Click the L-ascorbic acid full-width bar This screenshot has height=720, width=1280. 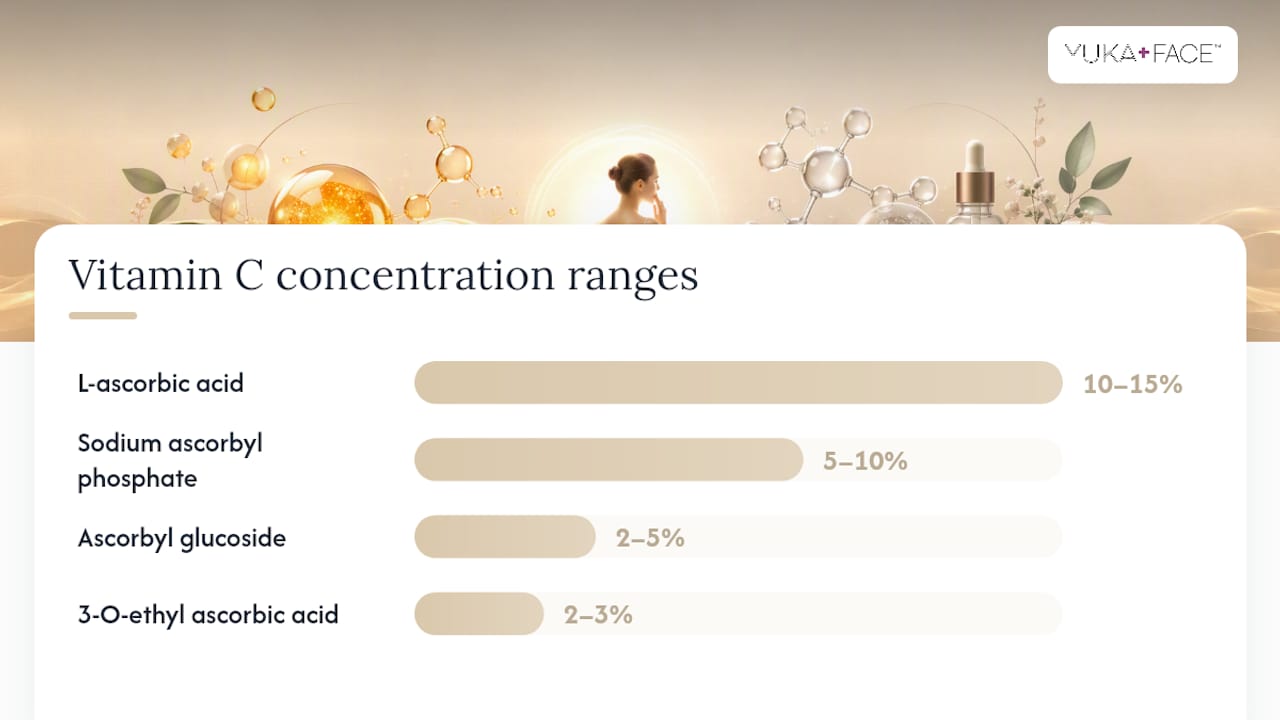738,382
